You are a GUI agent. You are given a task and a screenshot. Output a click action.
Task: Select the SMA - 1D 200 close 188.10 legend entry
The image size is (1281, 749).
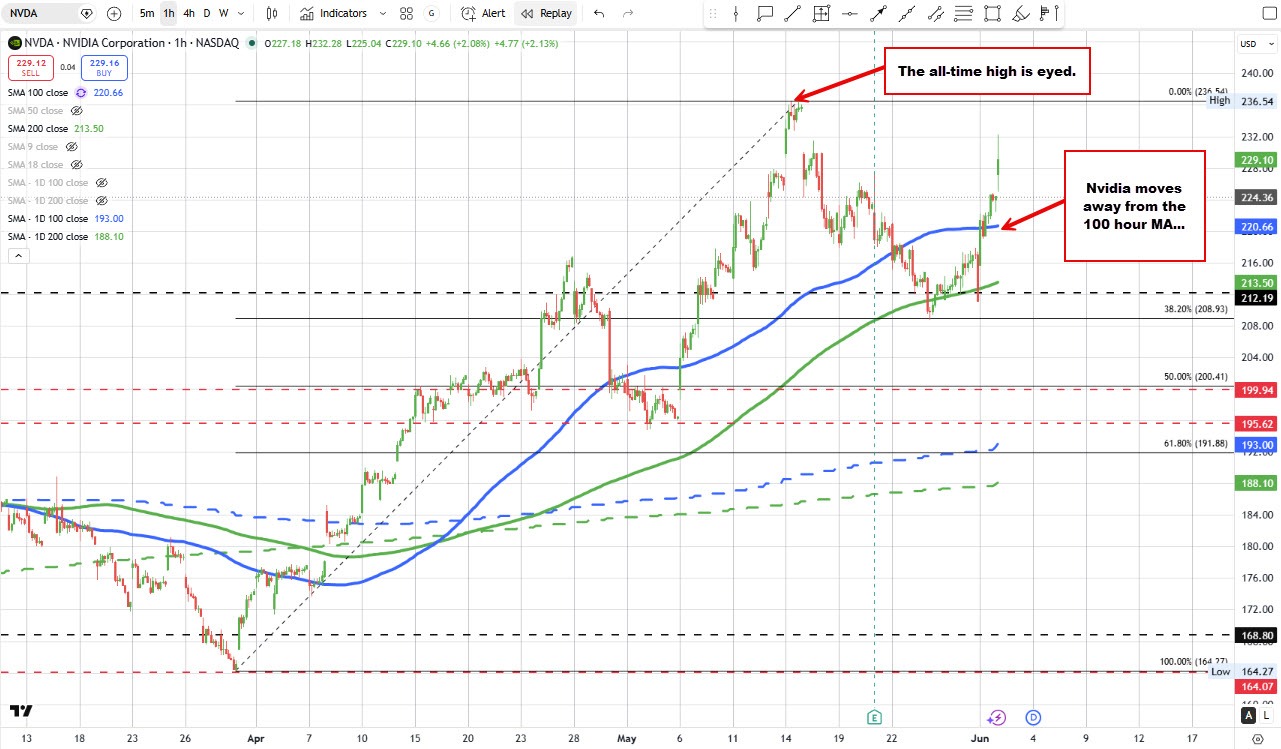click(x=66, y=237)
